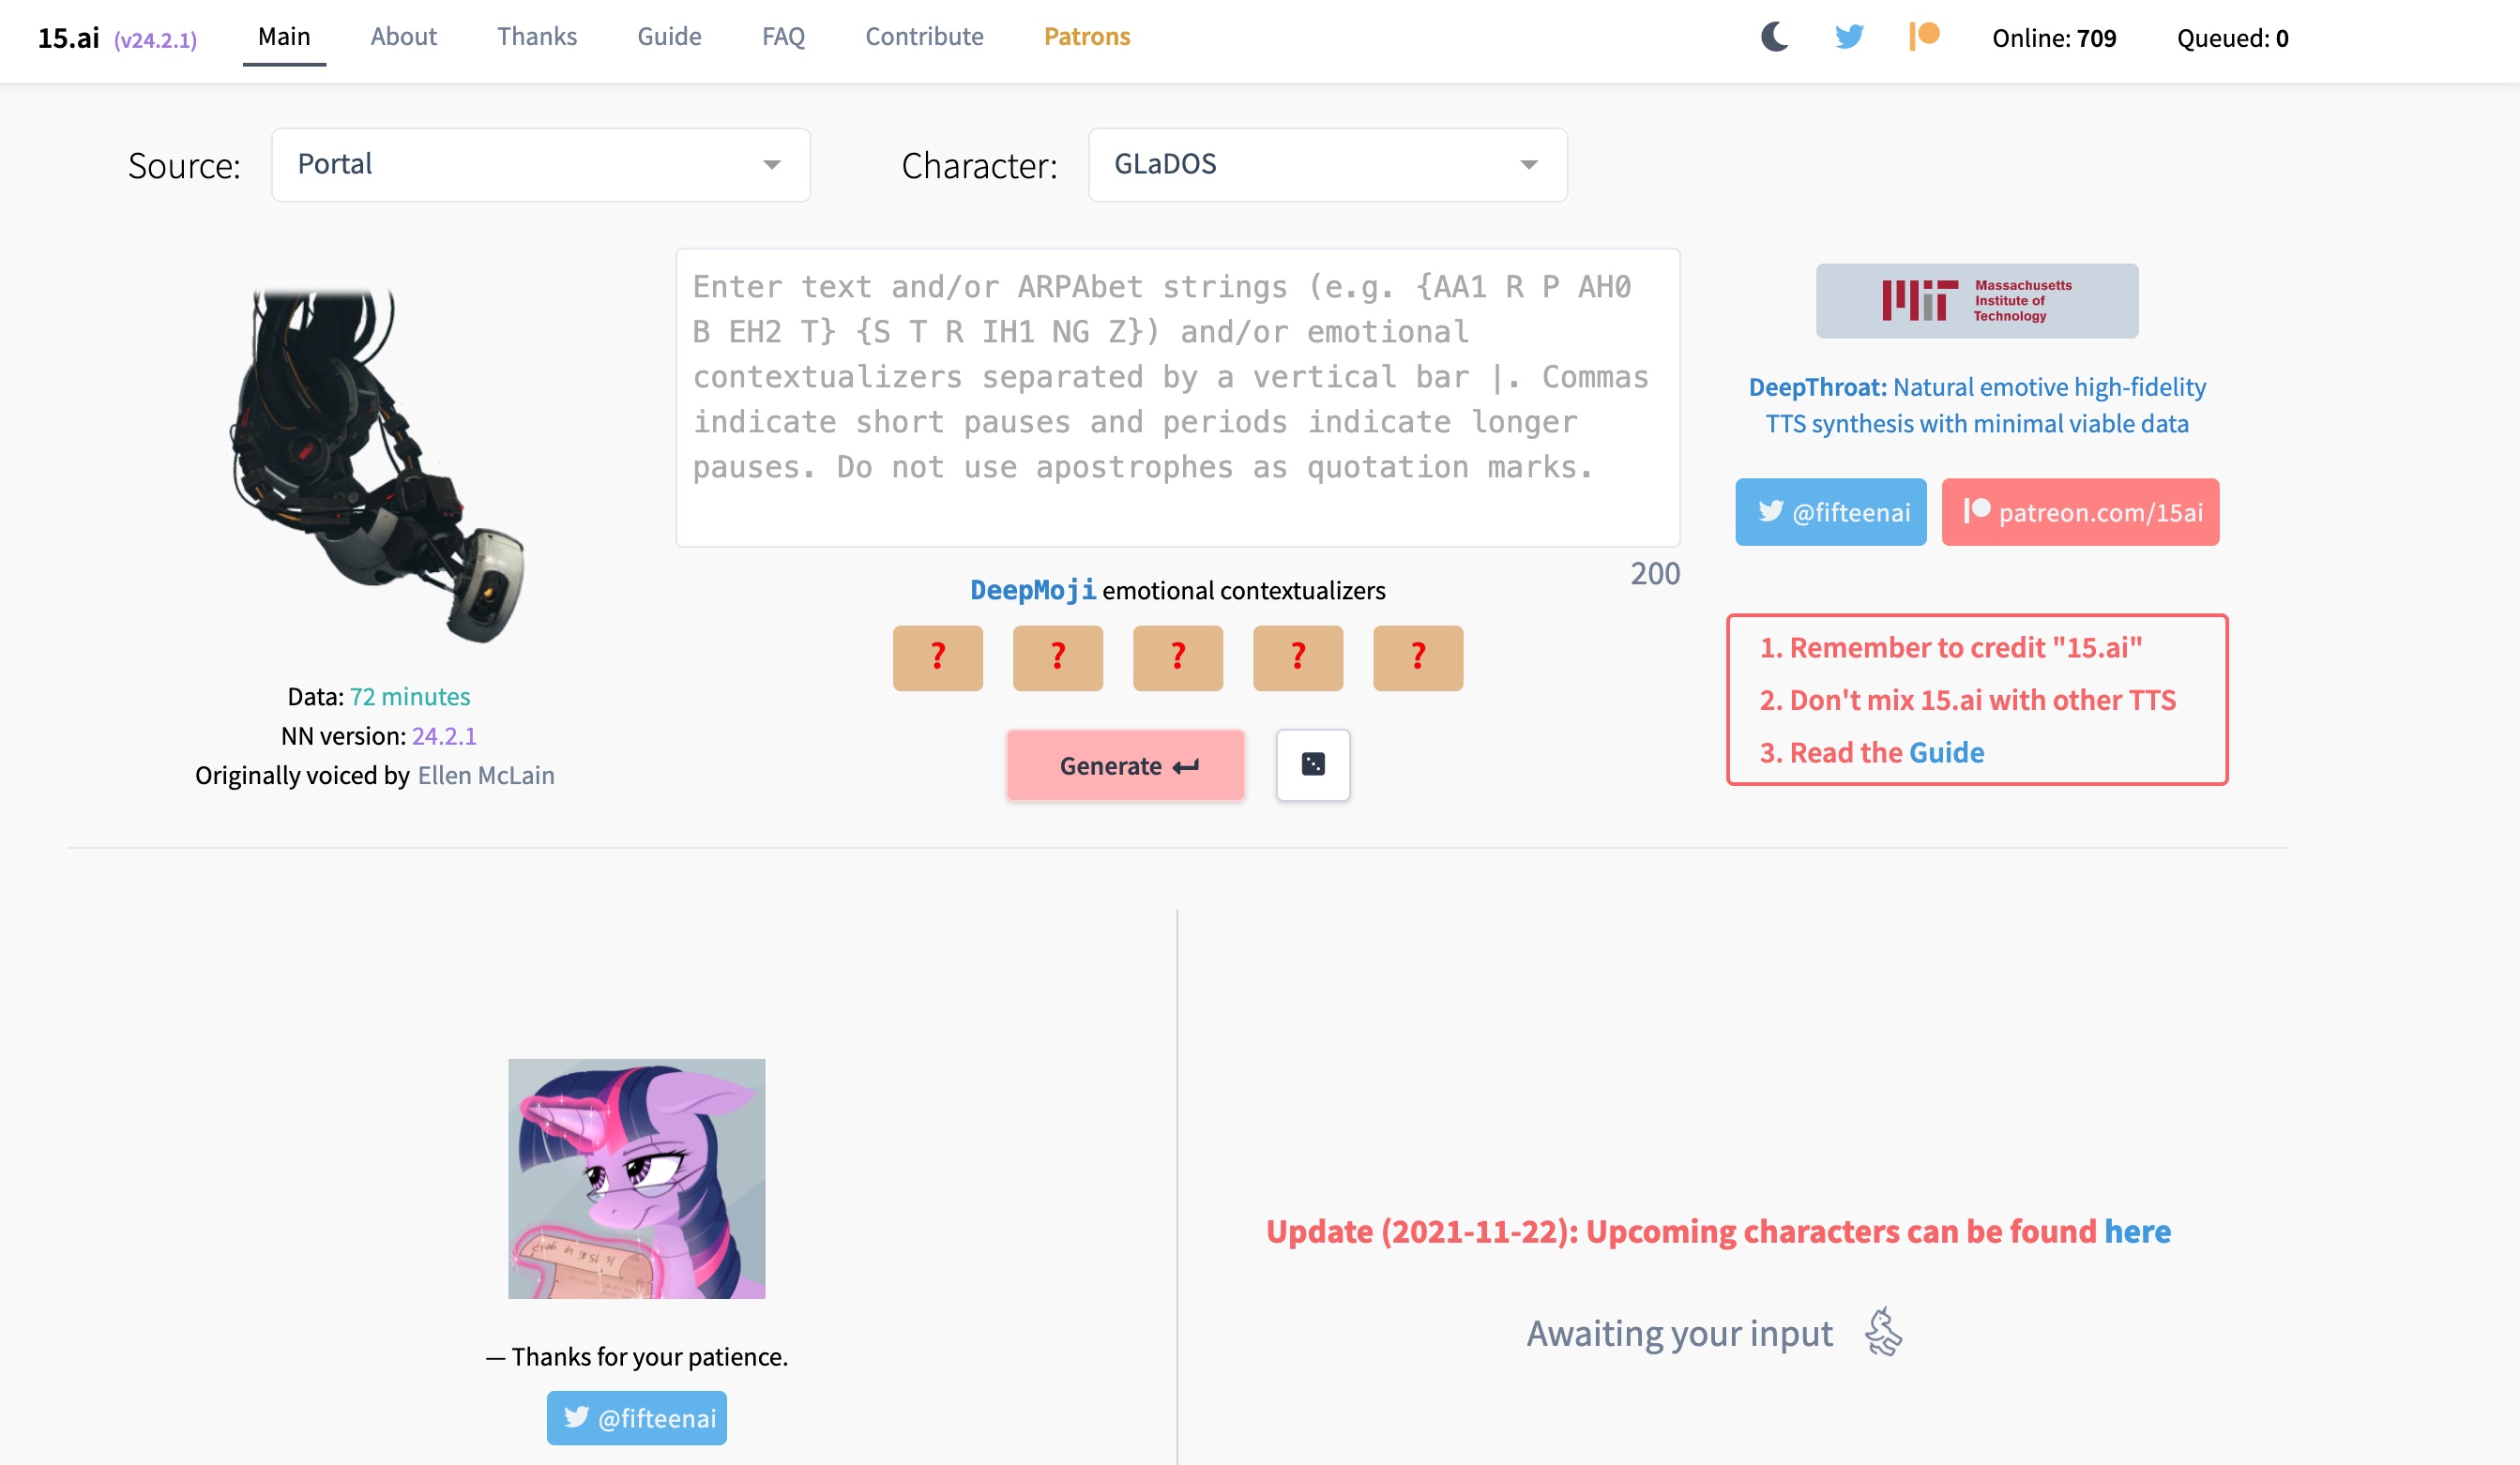The width and height of the screenshot is (2520, 1465).
Task: Click the GLaDOS character image
Action: (x=378, y=465)
